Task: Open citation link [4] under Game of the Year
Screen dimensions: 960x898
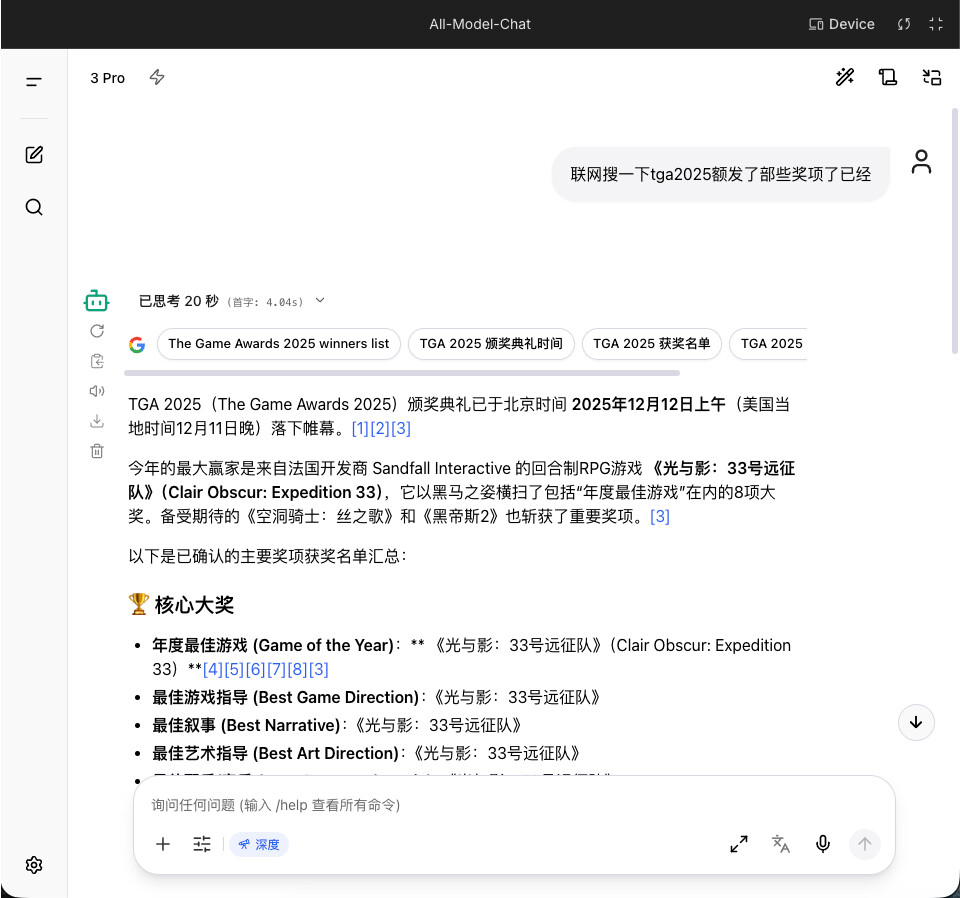Action: [x=212, y=670]
